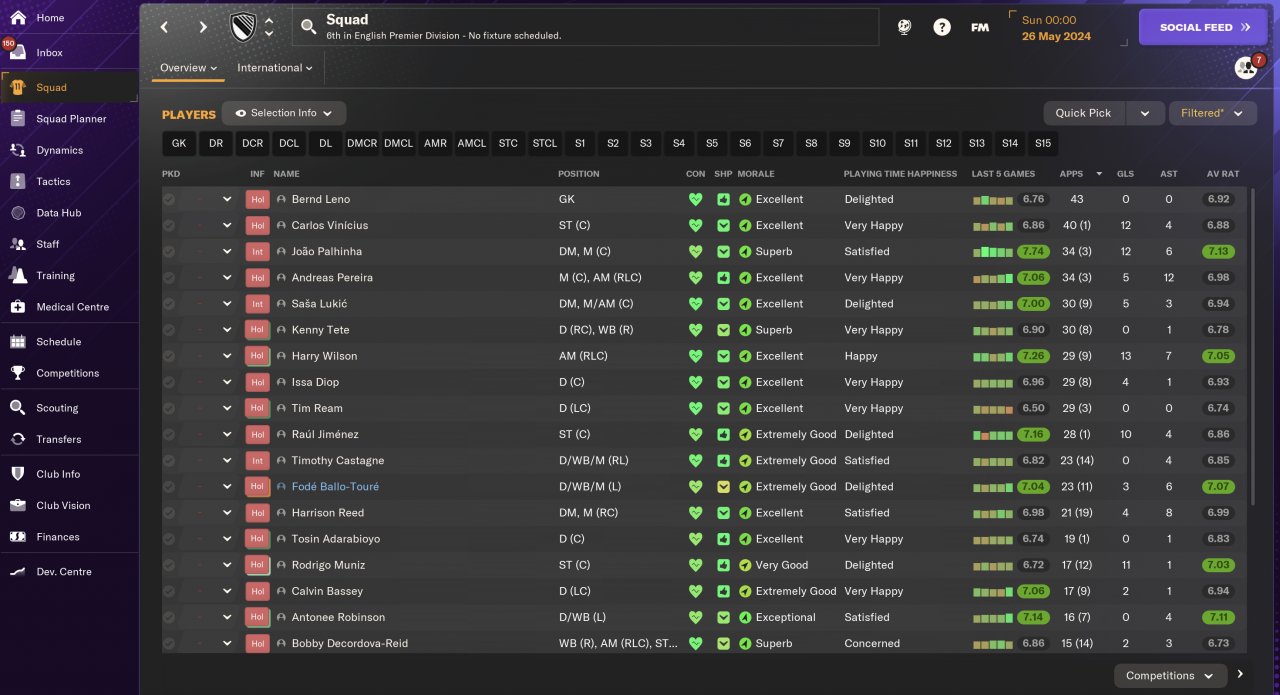
Task: Toggle Harry Wilson's picked status circle
Action: [x=169, y=356]
